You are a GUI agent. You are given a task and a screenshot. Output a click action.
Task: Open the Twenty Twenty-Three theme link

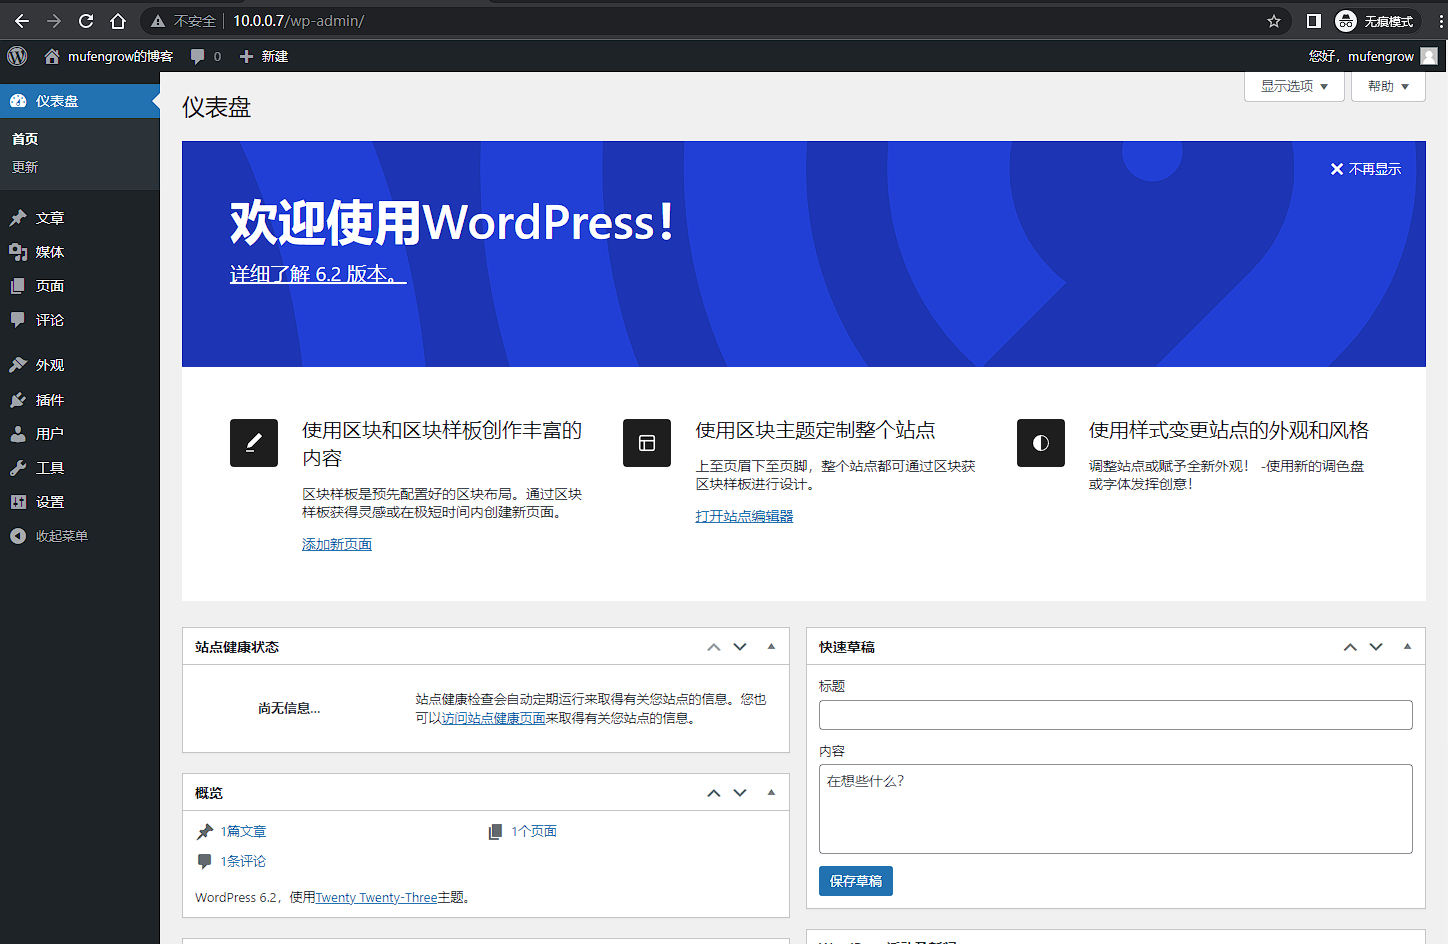coord(376,898)
